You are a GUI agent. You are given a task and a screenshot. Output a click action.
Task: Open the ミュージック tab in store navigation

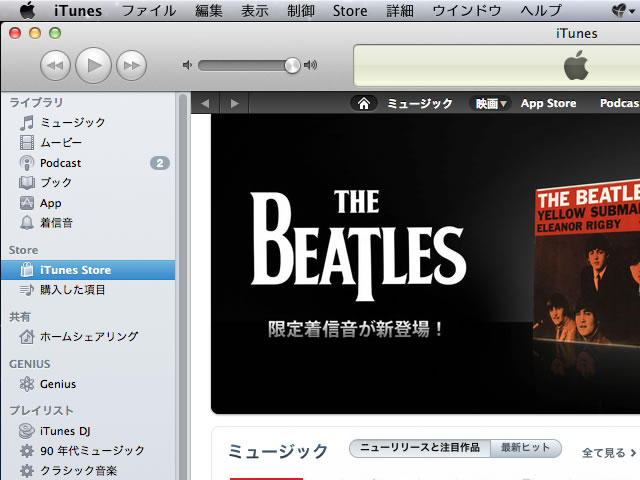click(x=420, y=103)
